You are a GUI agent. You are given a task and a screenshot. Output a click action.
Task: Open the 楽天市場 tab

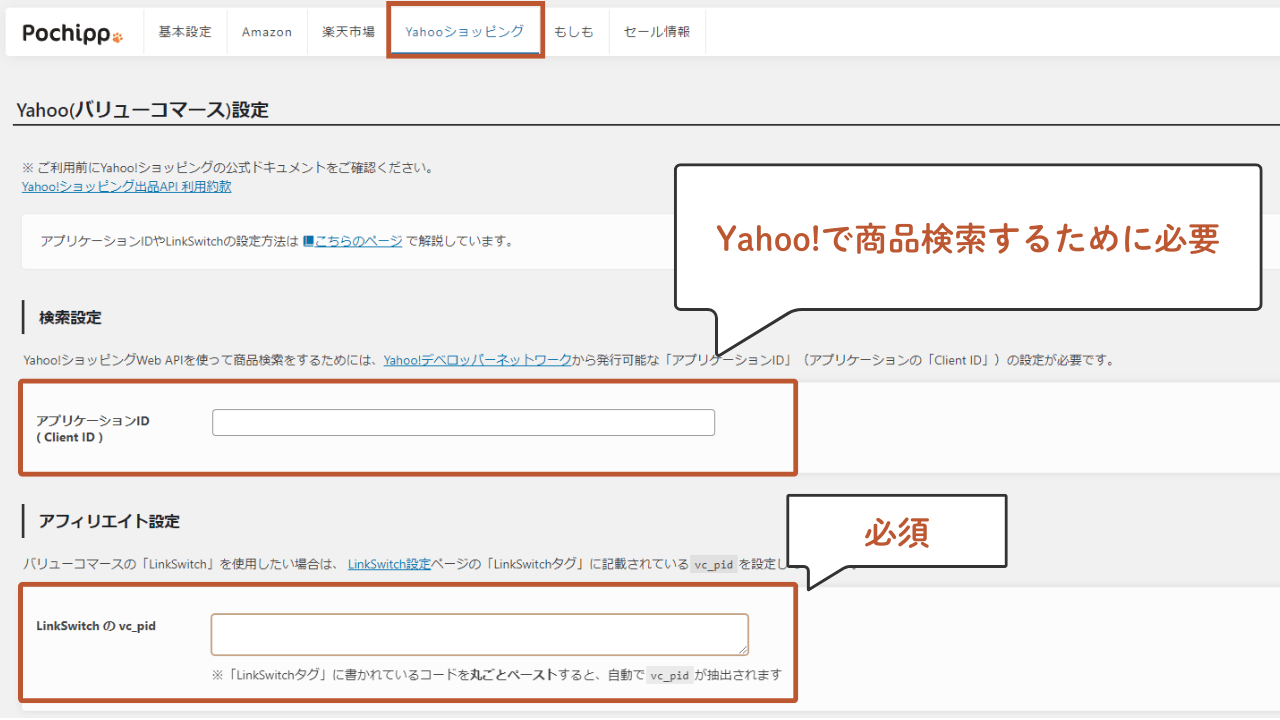348,32
